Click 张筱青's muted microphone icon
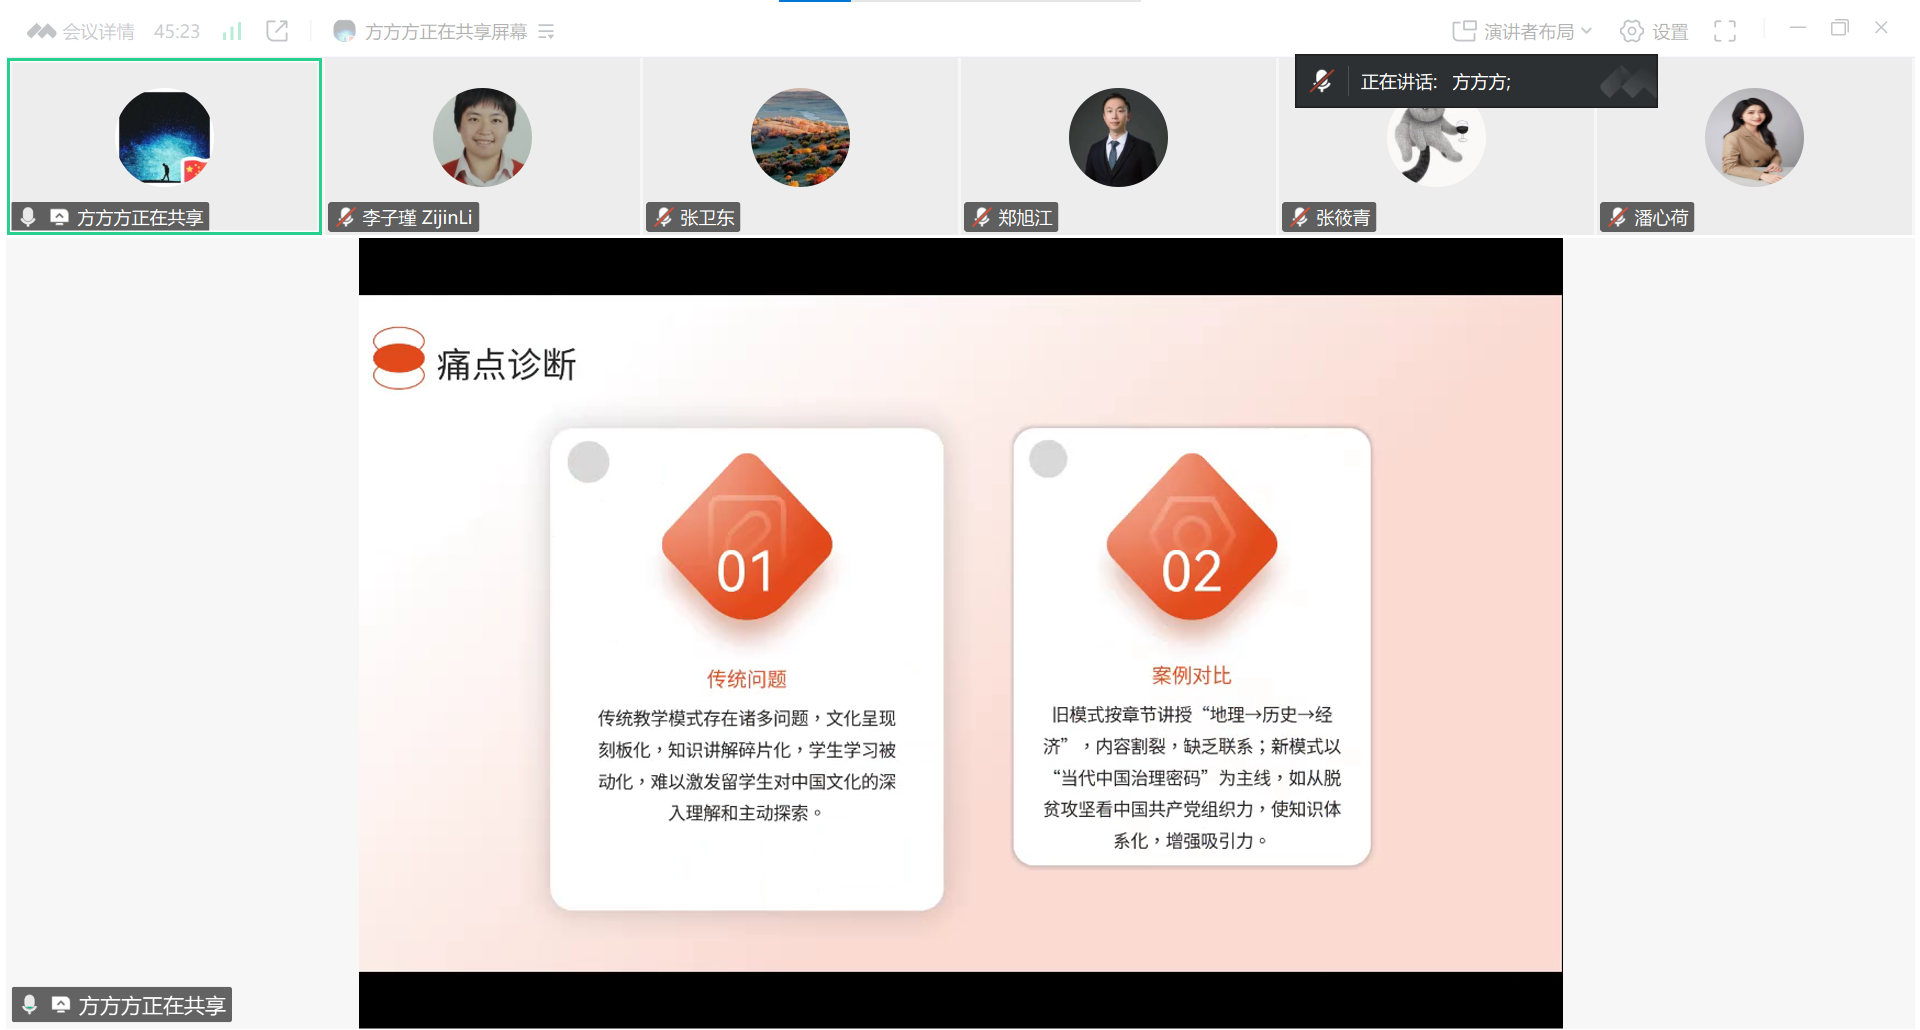The image size is (1920, 1030). pos(1300,217)
